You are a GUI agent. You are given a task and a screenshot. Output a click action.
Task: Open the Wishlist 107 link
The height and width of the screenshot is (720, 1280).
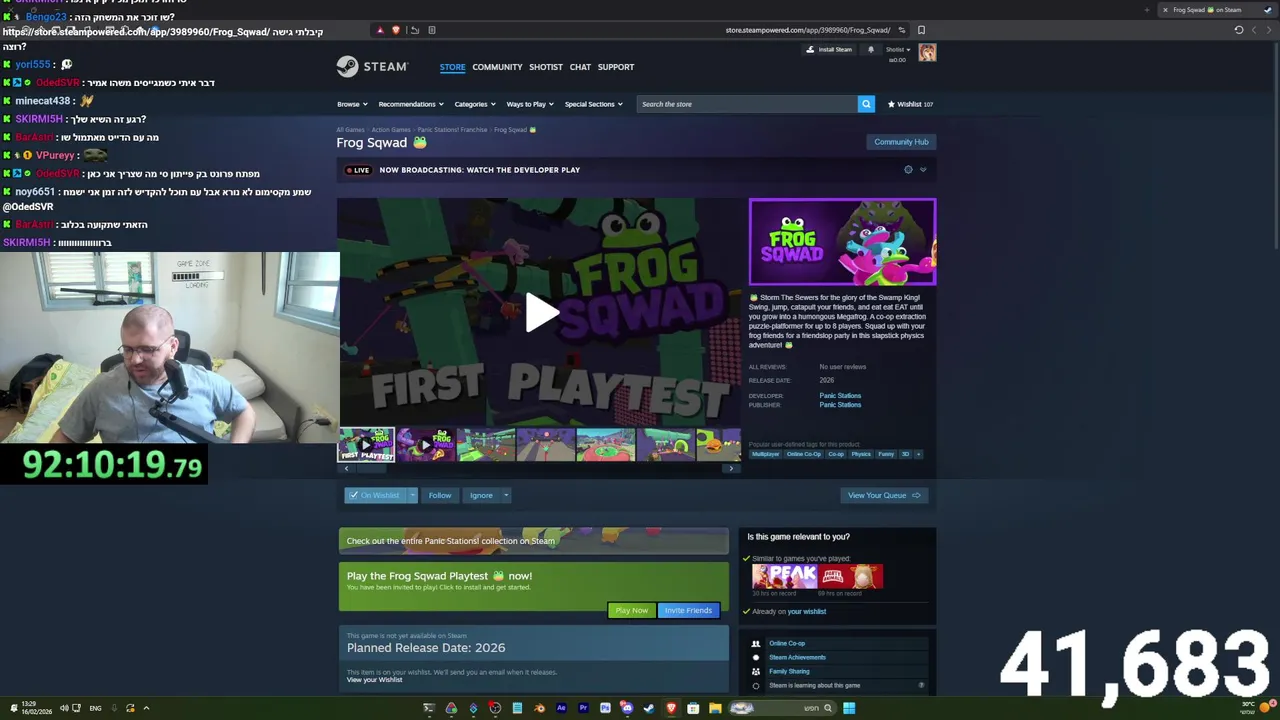tap(910, 104)
